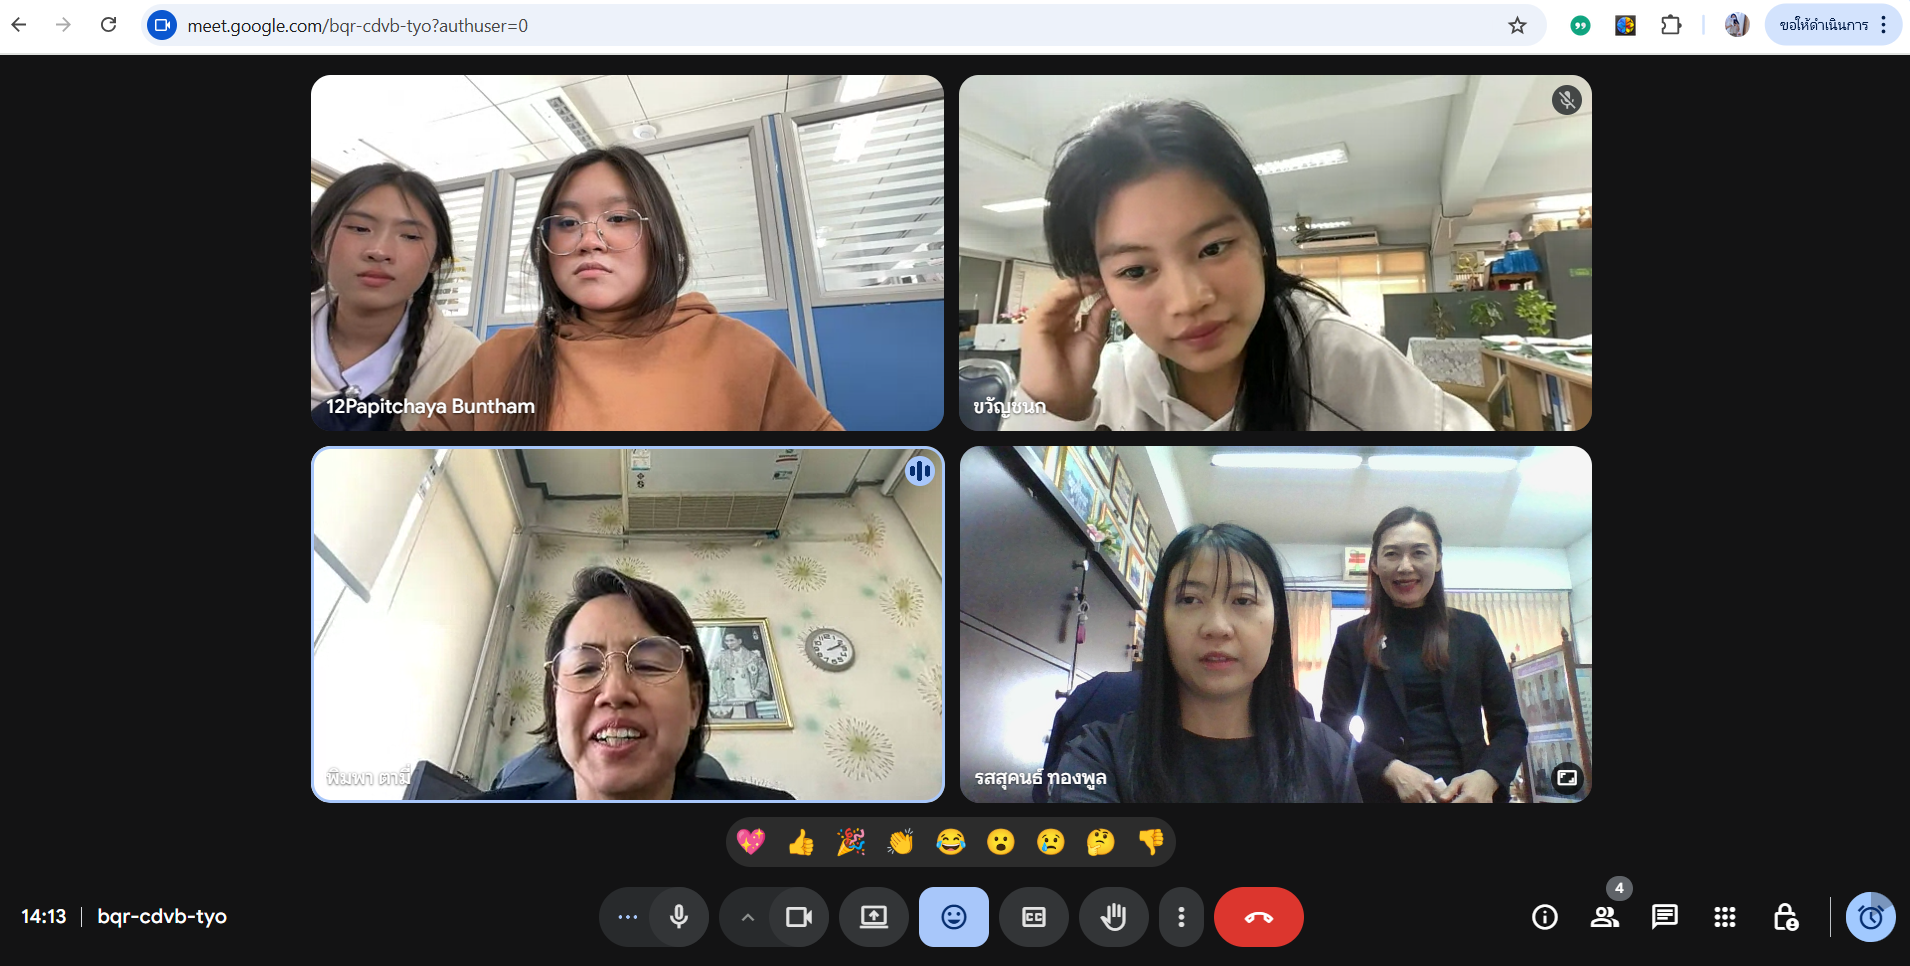This screenshot has height=966, width=1910.
Task: Select the muted participant's video tile
Action: point(1275,253)
